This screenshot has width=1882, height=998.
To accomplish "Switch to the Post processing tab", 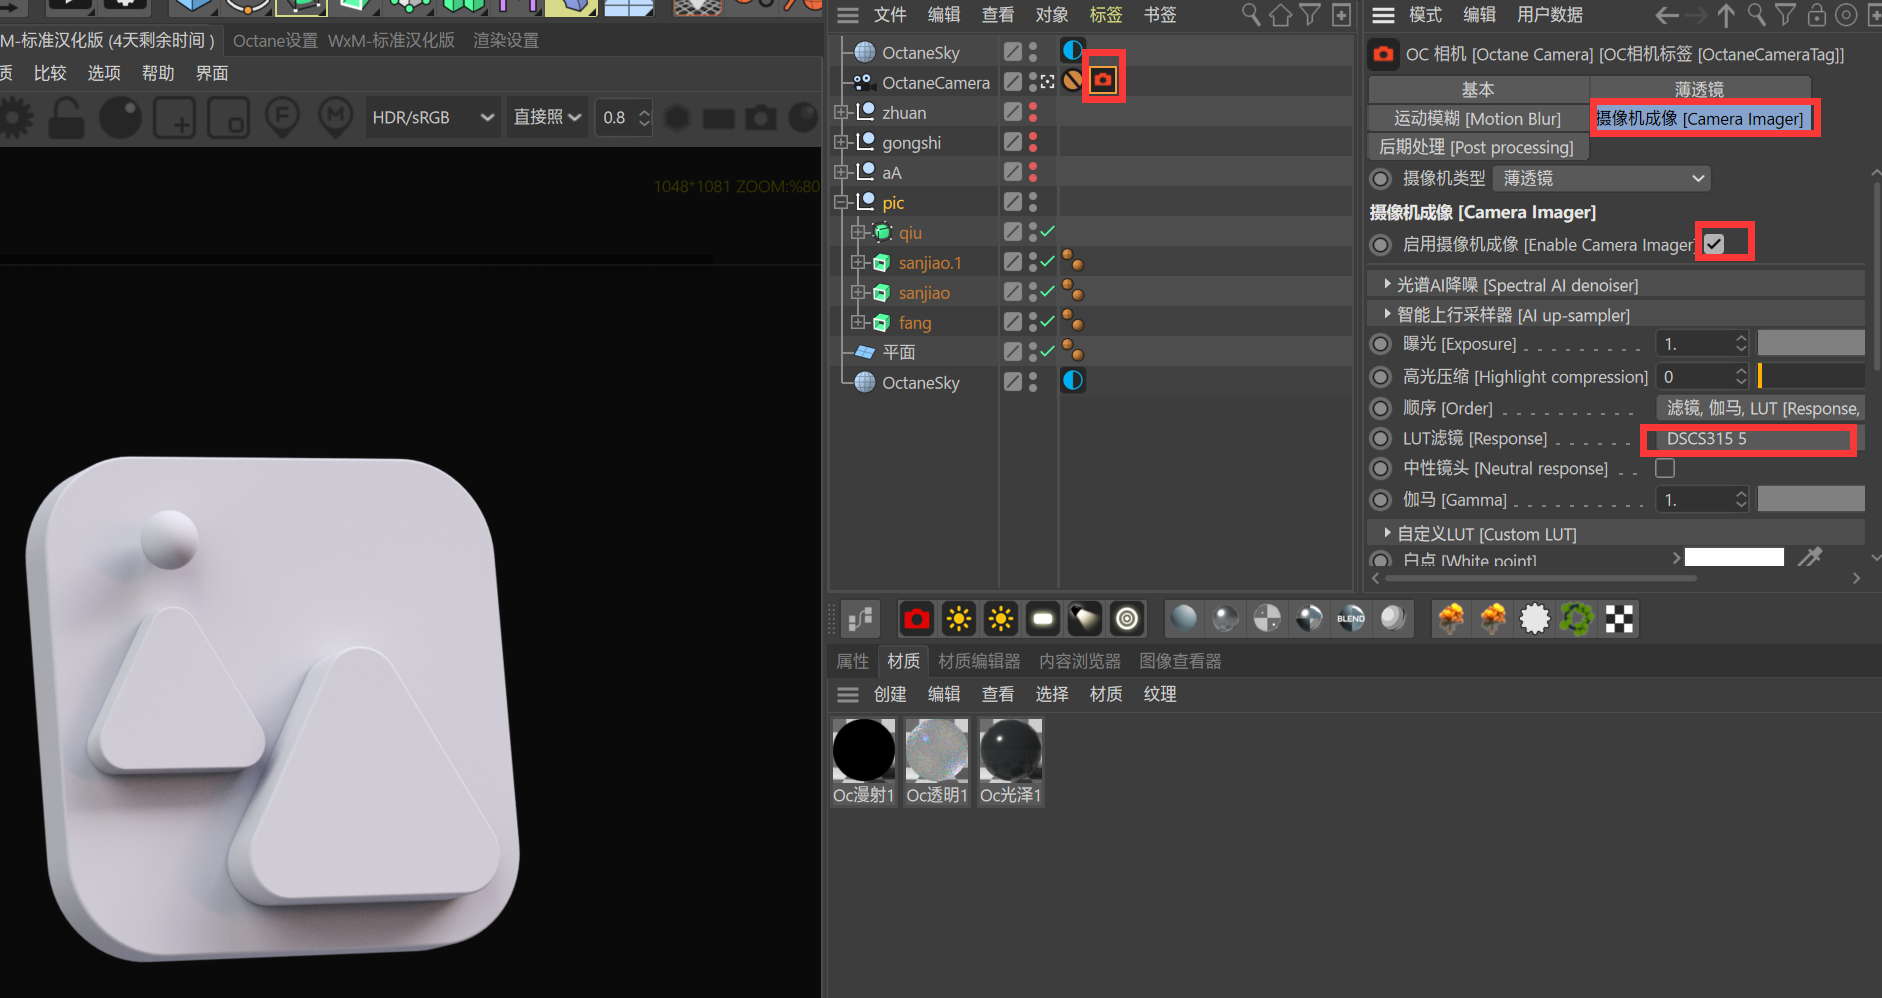I will (x=1477, y=147).
